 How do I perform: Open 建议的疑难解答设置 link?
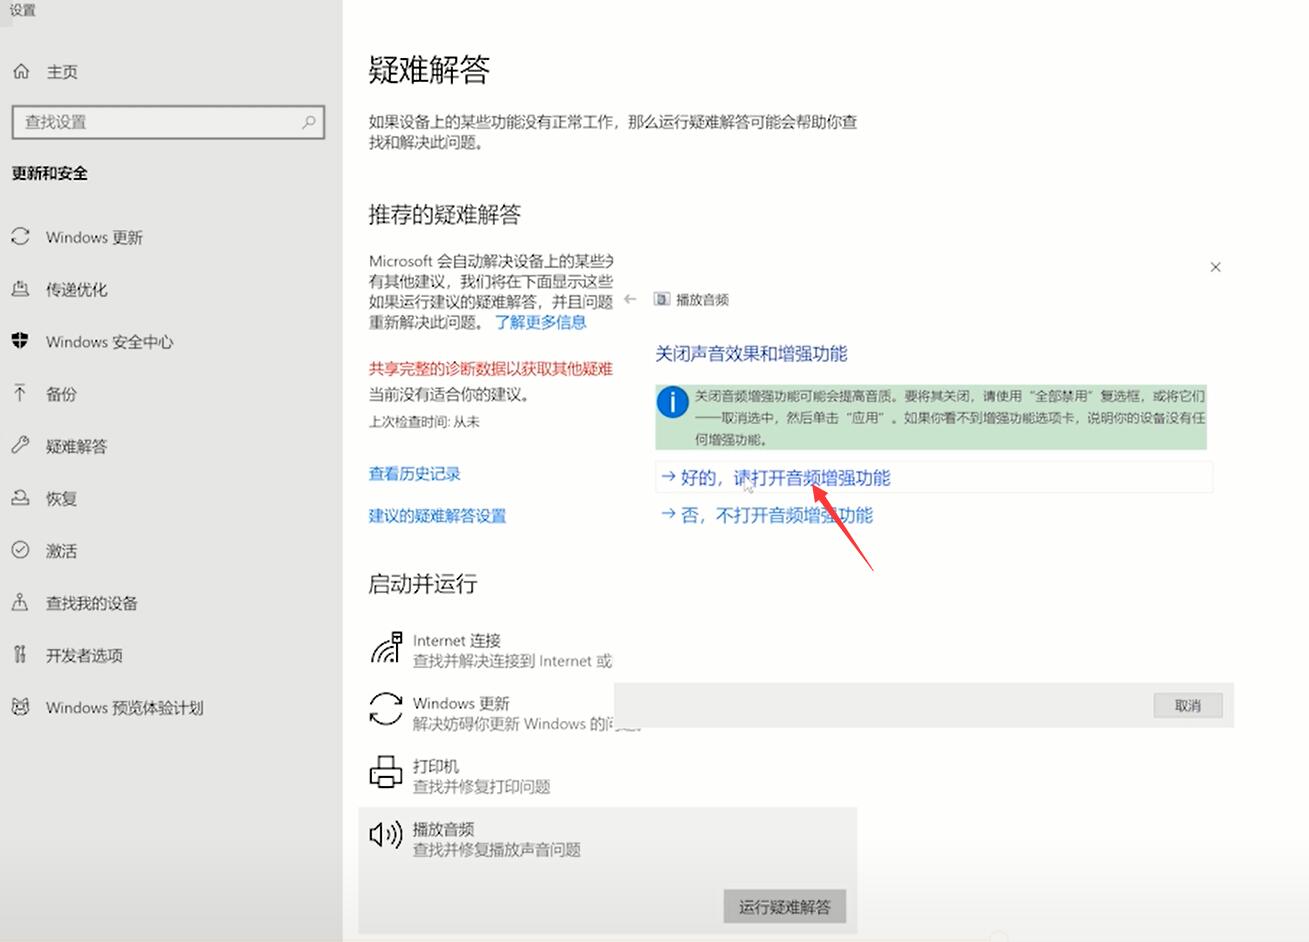(x=437, y=515)
